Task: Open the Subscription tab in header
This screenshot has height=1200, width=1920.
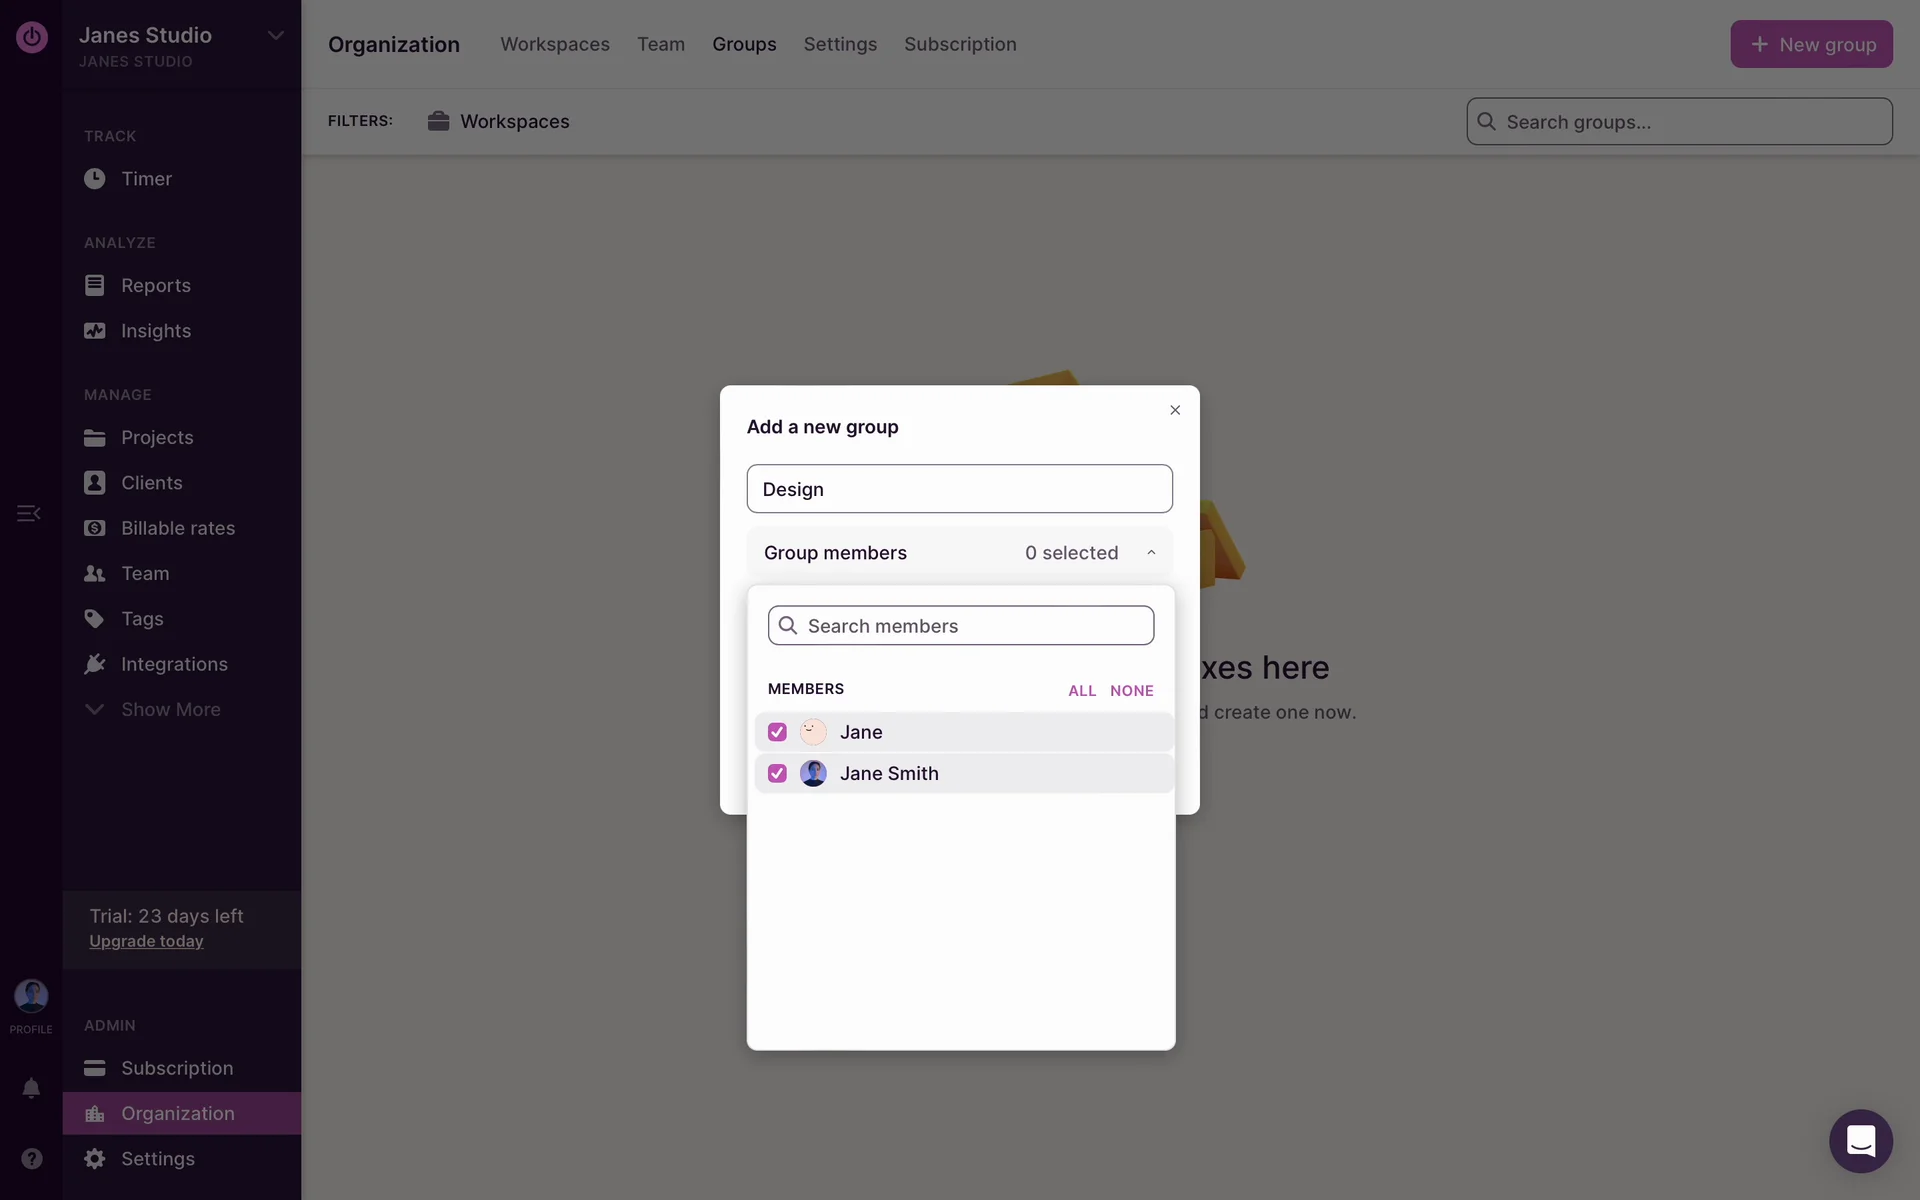Action: pos(960,44)
